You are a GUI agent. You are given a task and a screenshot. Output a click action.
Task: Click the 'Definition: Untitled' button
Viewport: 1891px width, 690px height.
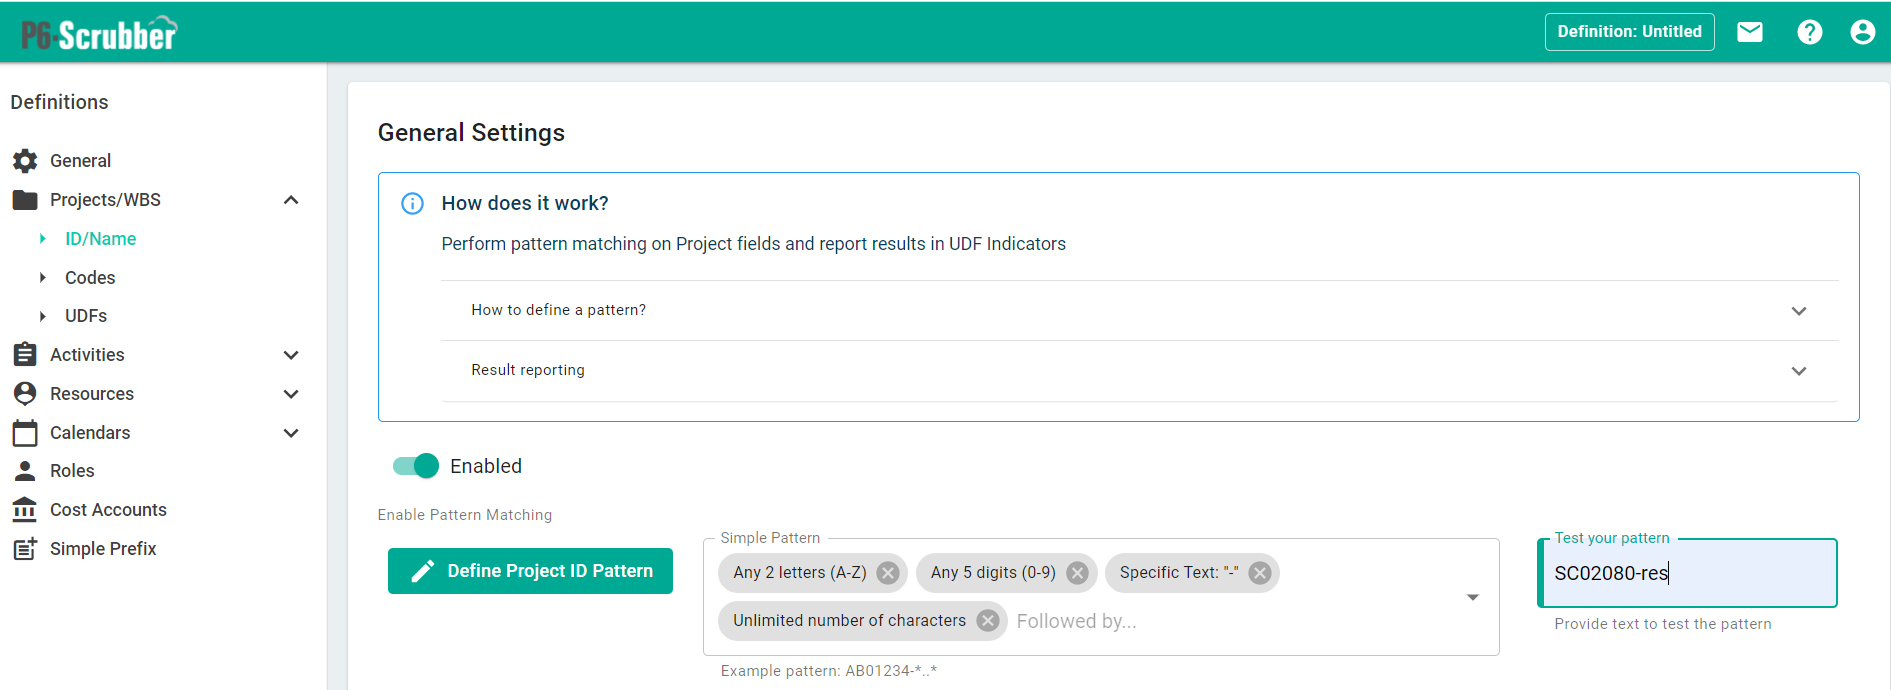[1629, 32]
